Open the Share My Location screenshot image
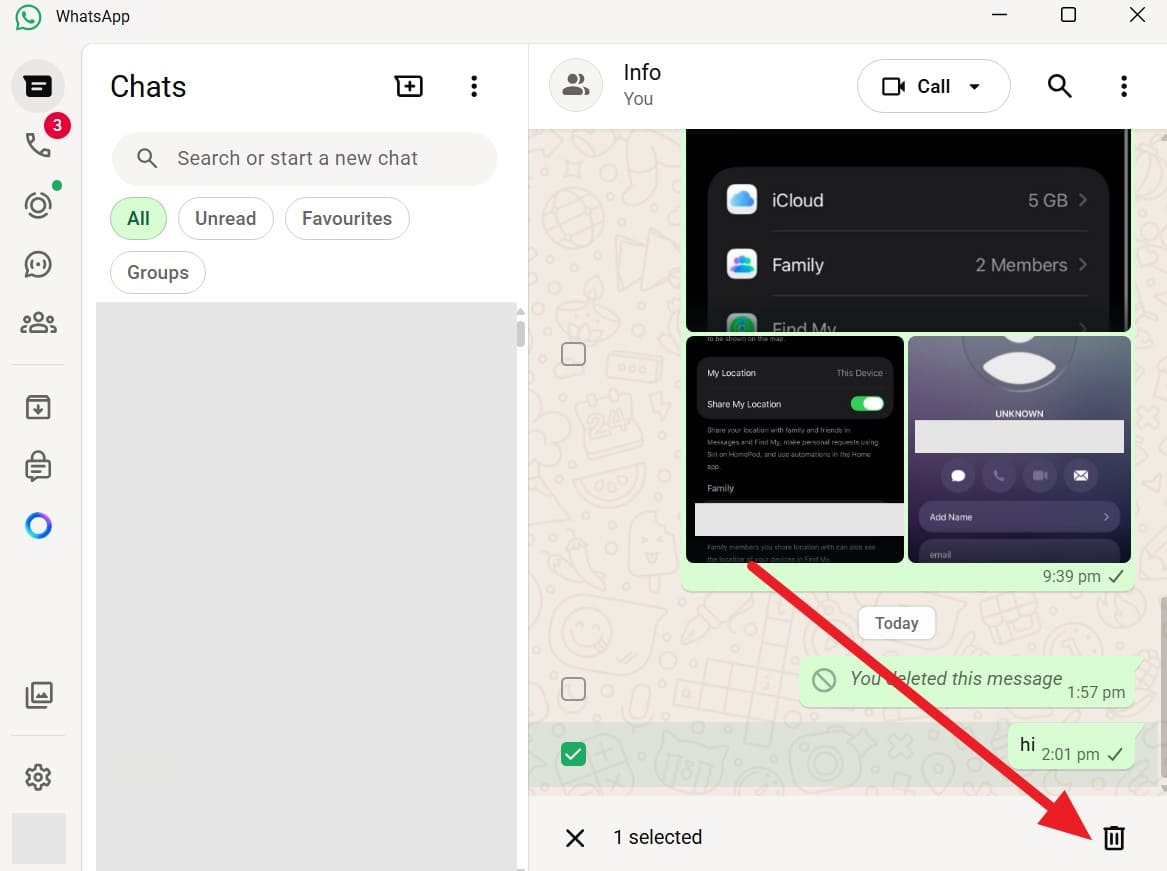The image size is (1167, 871). [795, 449]
